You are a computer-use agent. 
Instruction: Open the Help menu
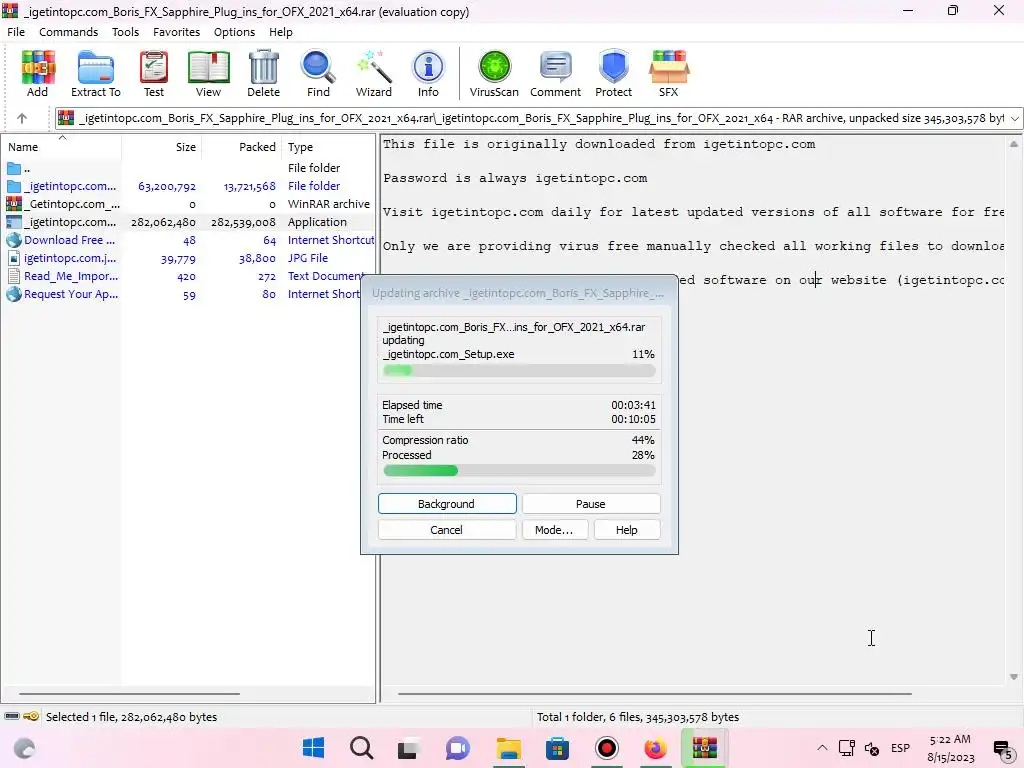[281, 32]
